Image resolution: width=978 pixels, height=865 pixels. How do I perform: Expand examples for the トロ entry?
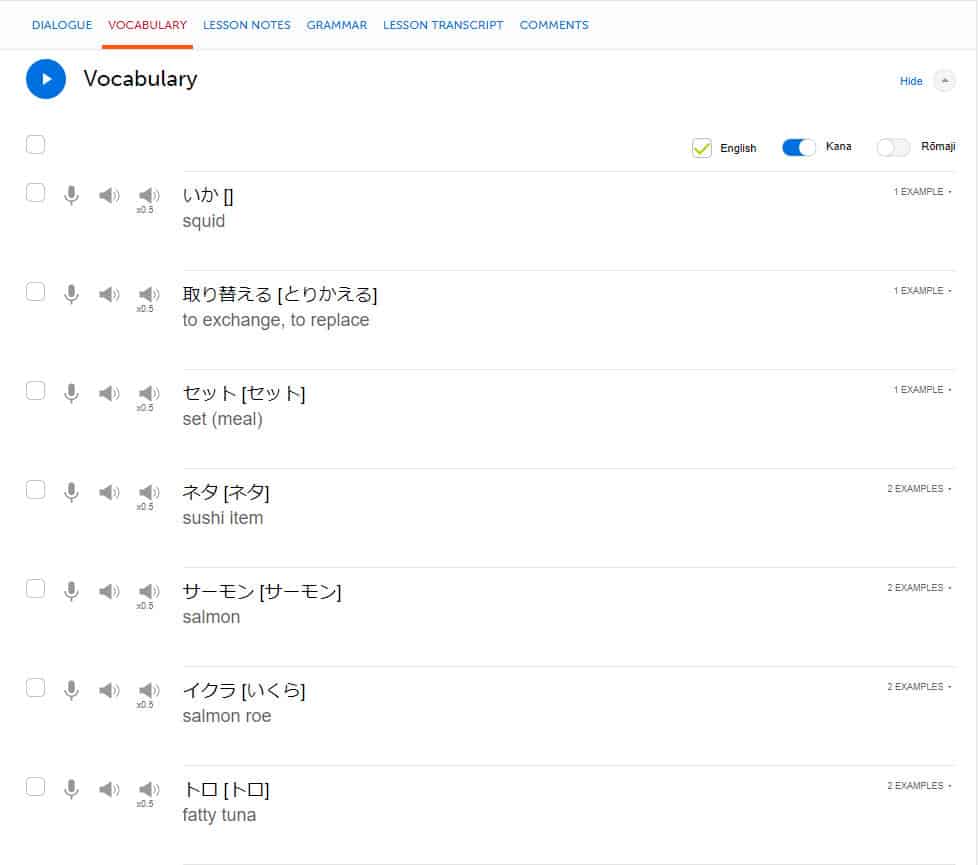917,785
